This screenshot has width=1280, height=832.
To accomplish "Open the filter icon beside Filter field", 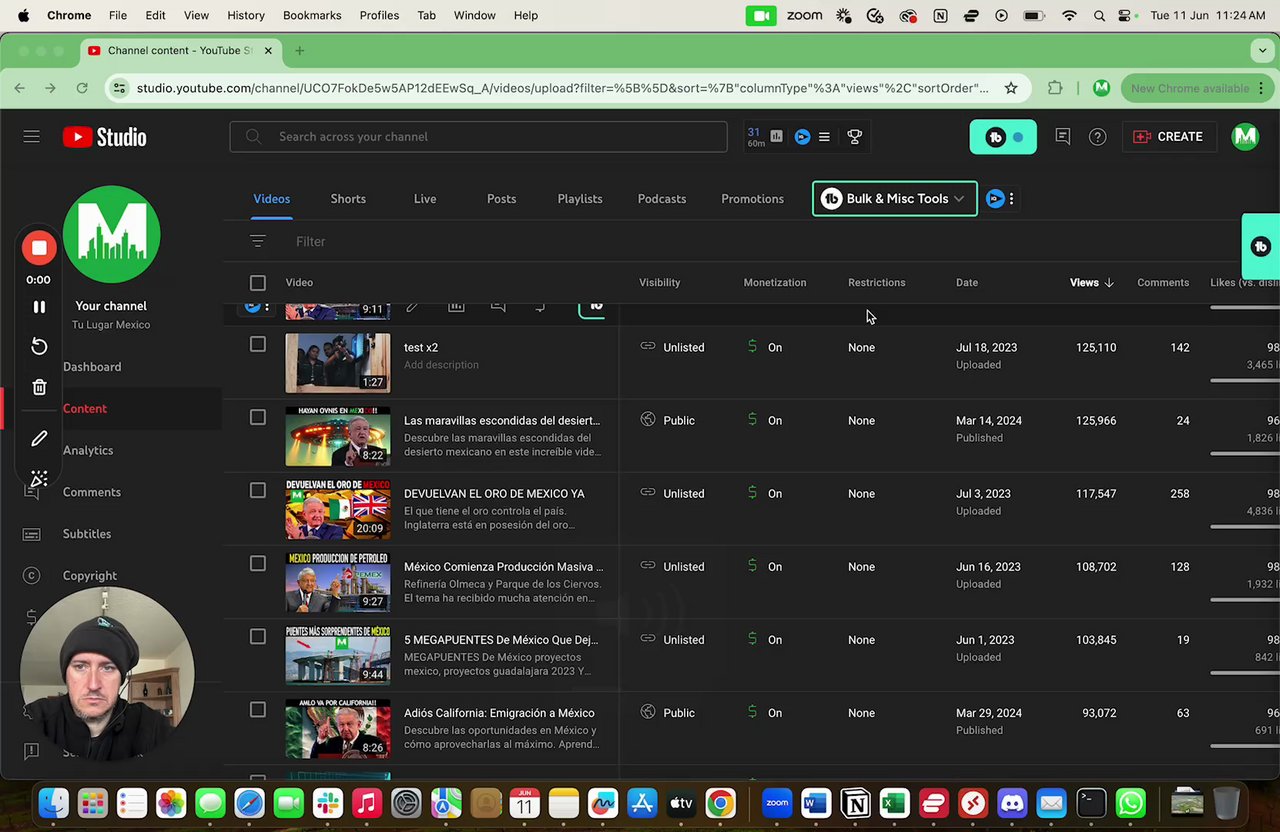I will 257,241.
